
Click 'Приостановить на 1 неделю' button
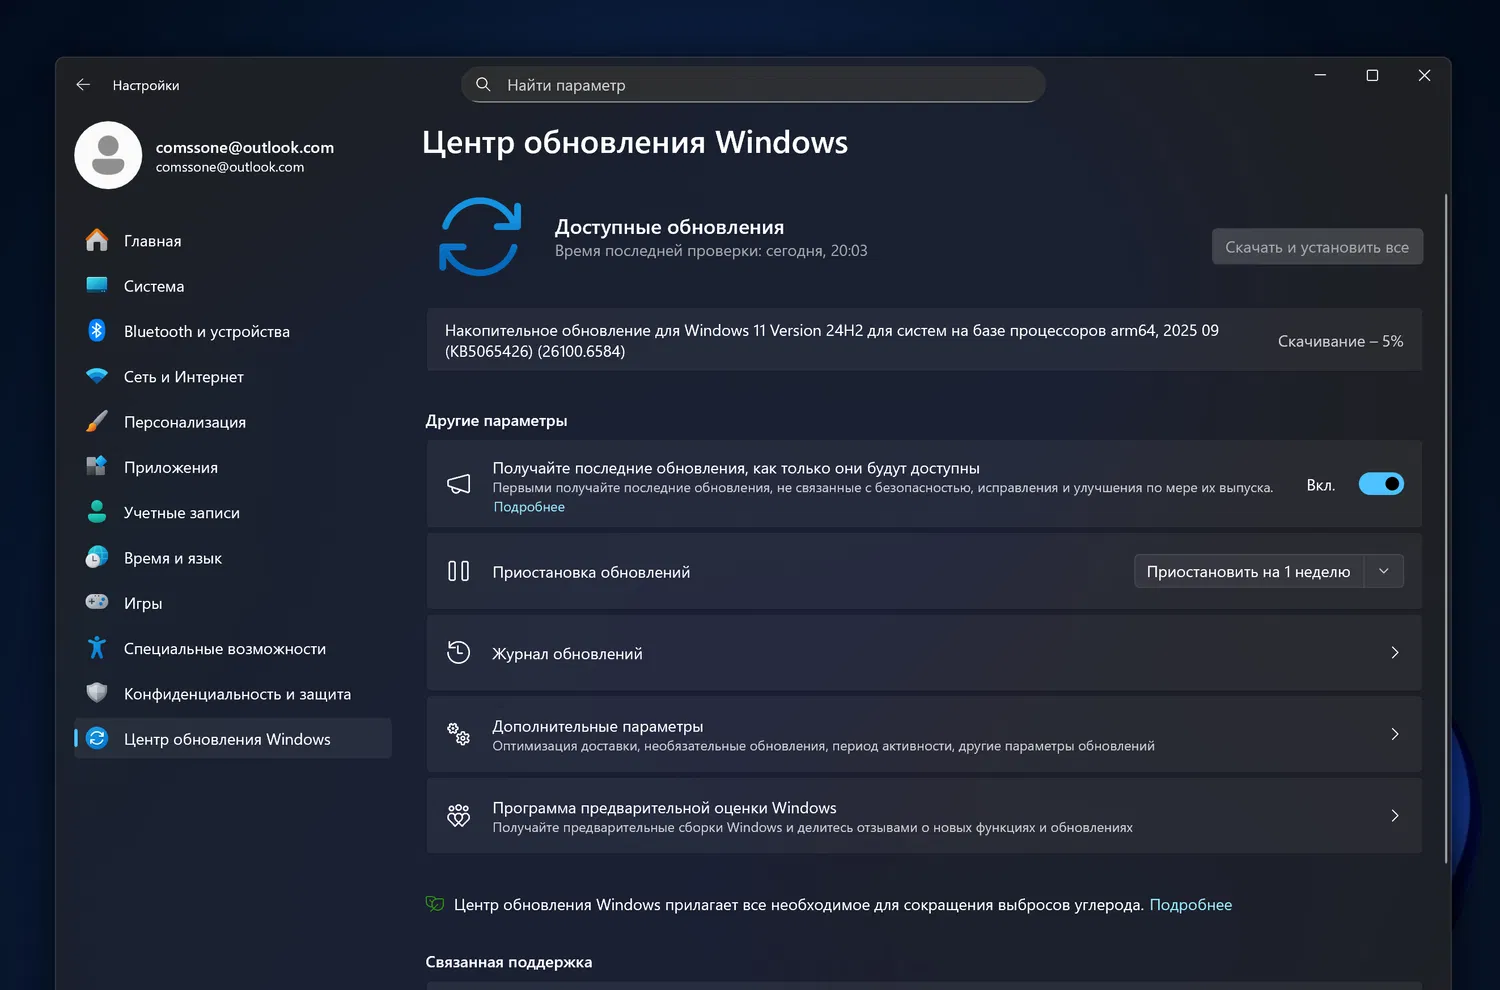pyautogui.click(x=1249, y=571)
